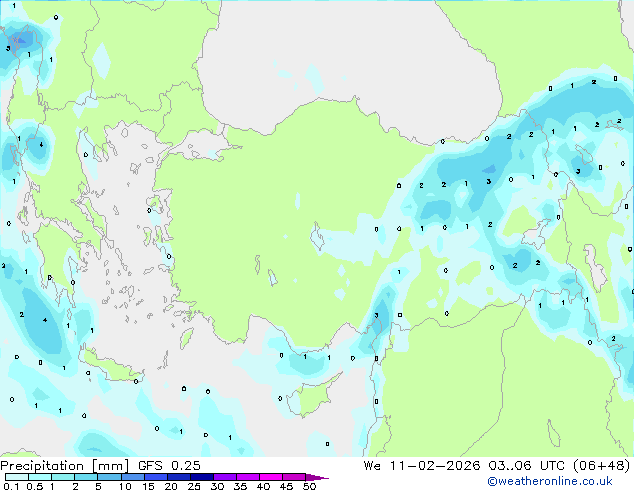Click the "(06+48)" forecast run text

coord(602,466)
